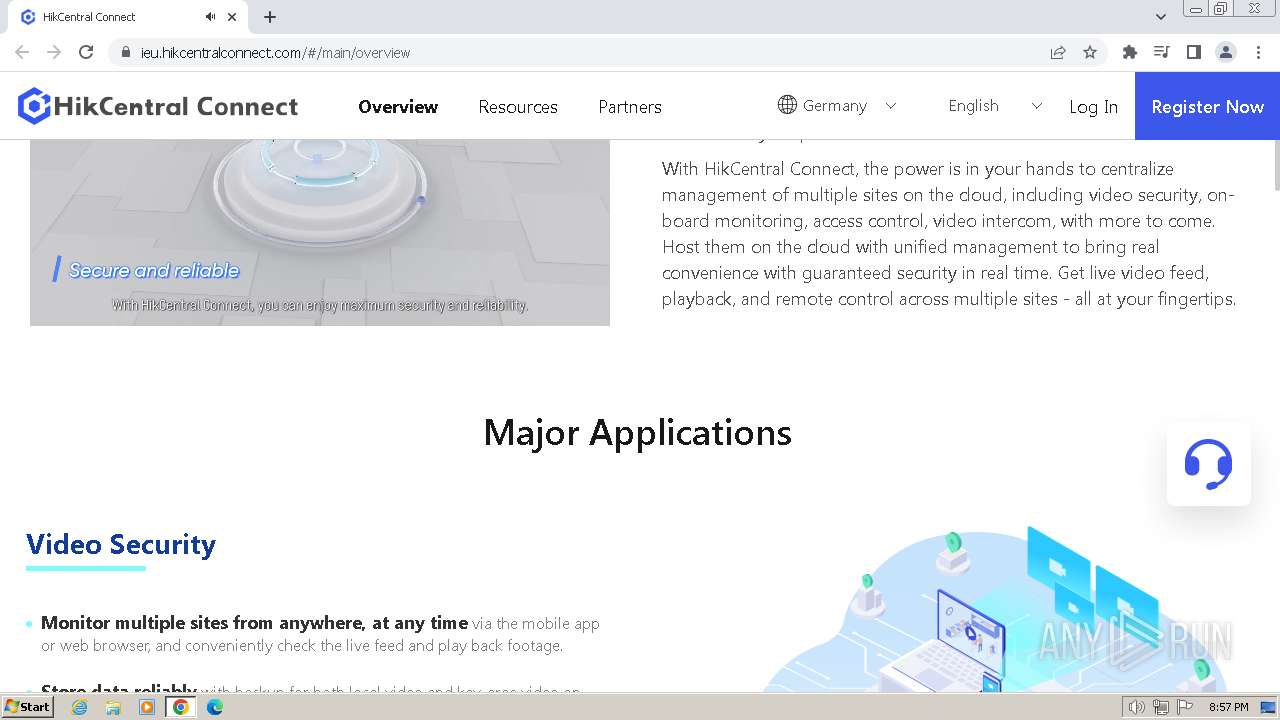Open the media control icon in toolbar
This screenshot has height=720, width=1280.
[x=1162, y=52]
